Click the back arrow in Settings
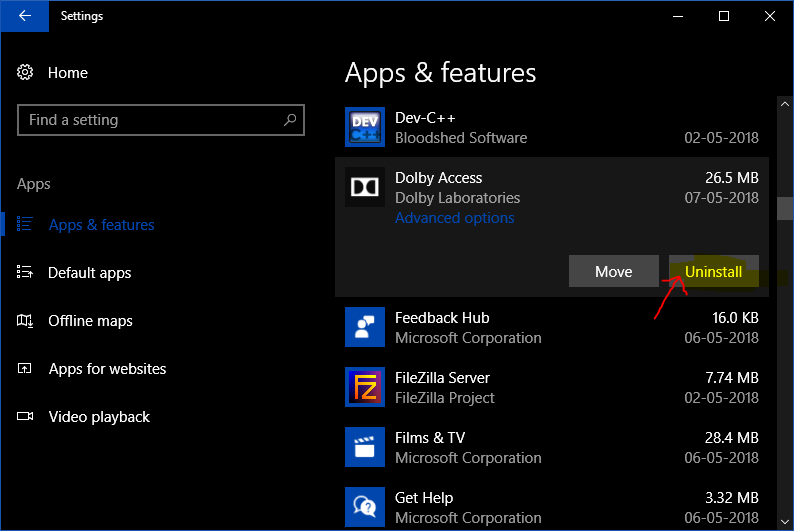The width and height of the screenshot is (794, 531). coord(24,16)
